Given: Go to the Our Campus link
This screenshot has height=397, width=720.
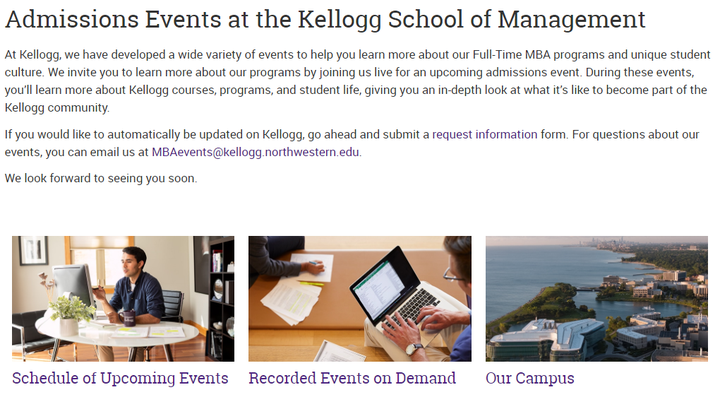Looking at the screenshot, I should tap(530, 378).
